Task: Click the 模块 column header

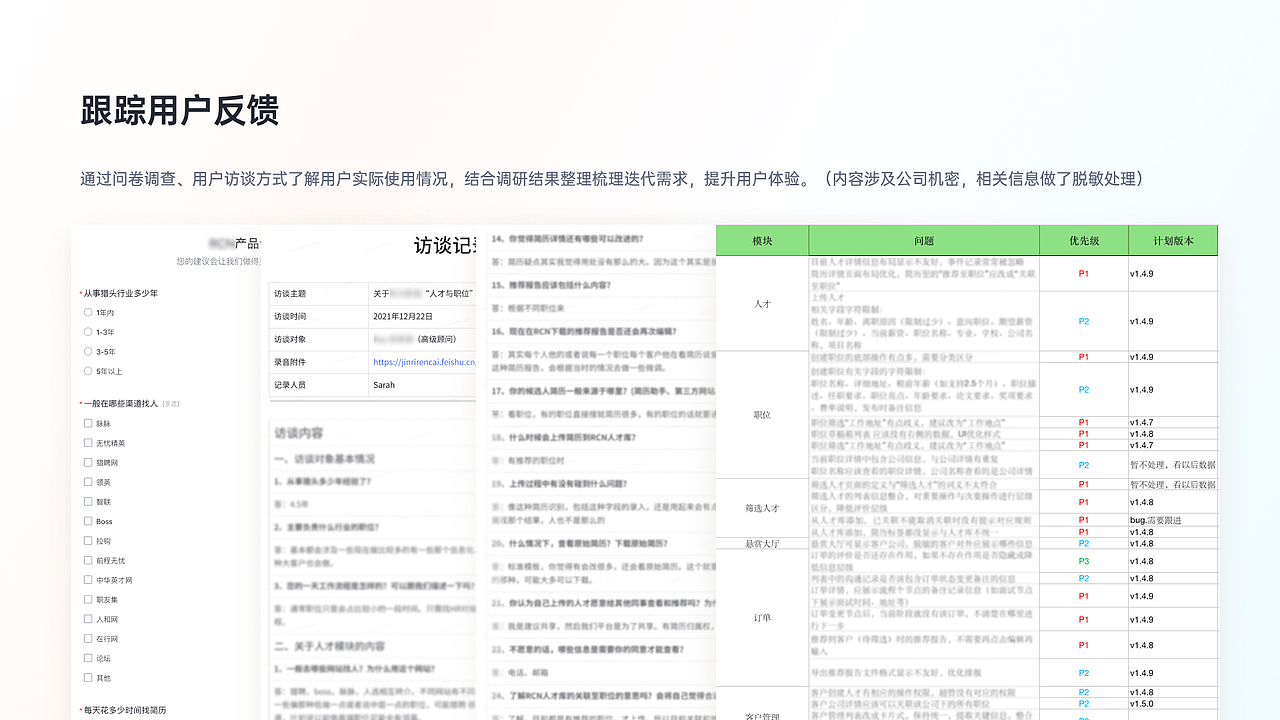Action: [763, 241]
